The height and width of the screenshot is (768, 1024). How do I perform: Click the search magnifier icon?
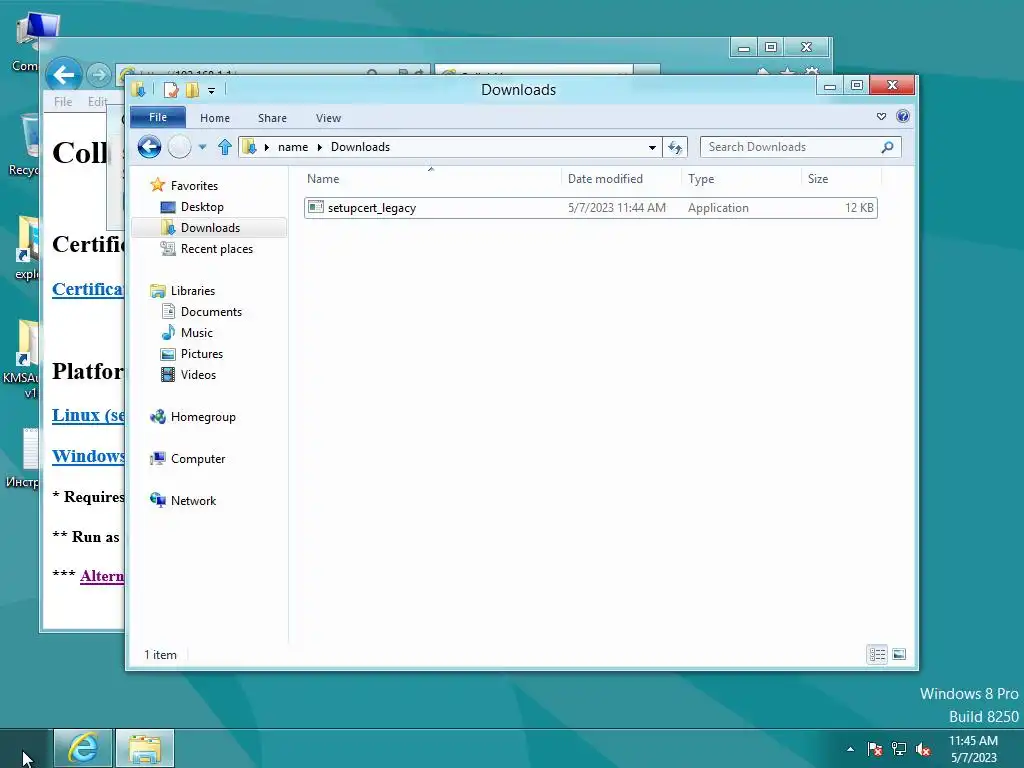point(887,147)
